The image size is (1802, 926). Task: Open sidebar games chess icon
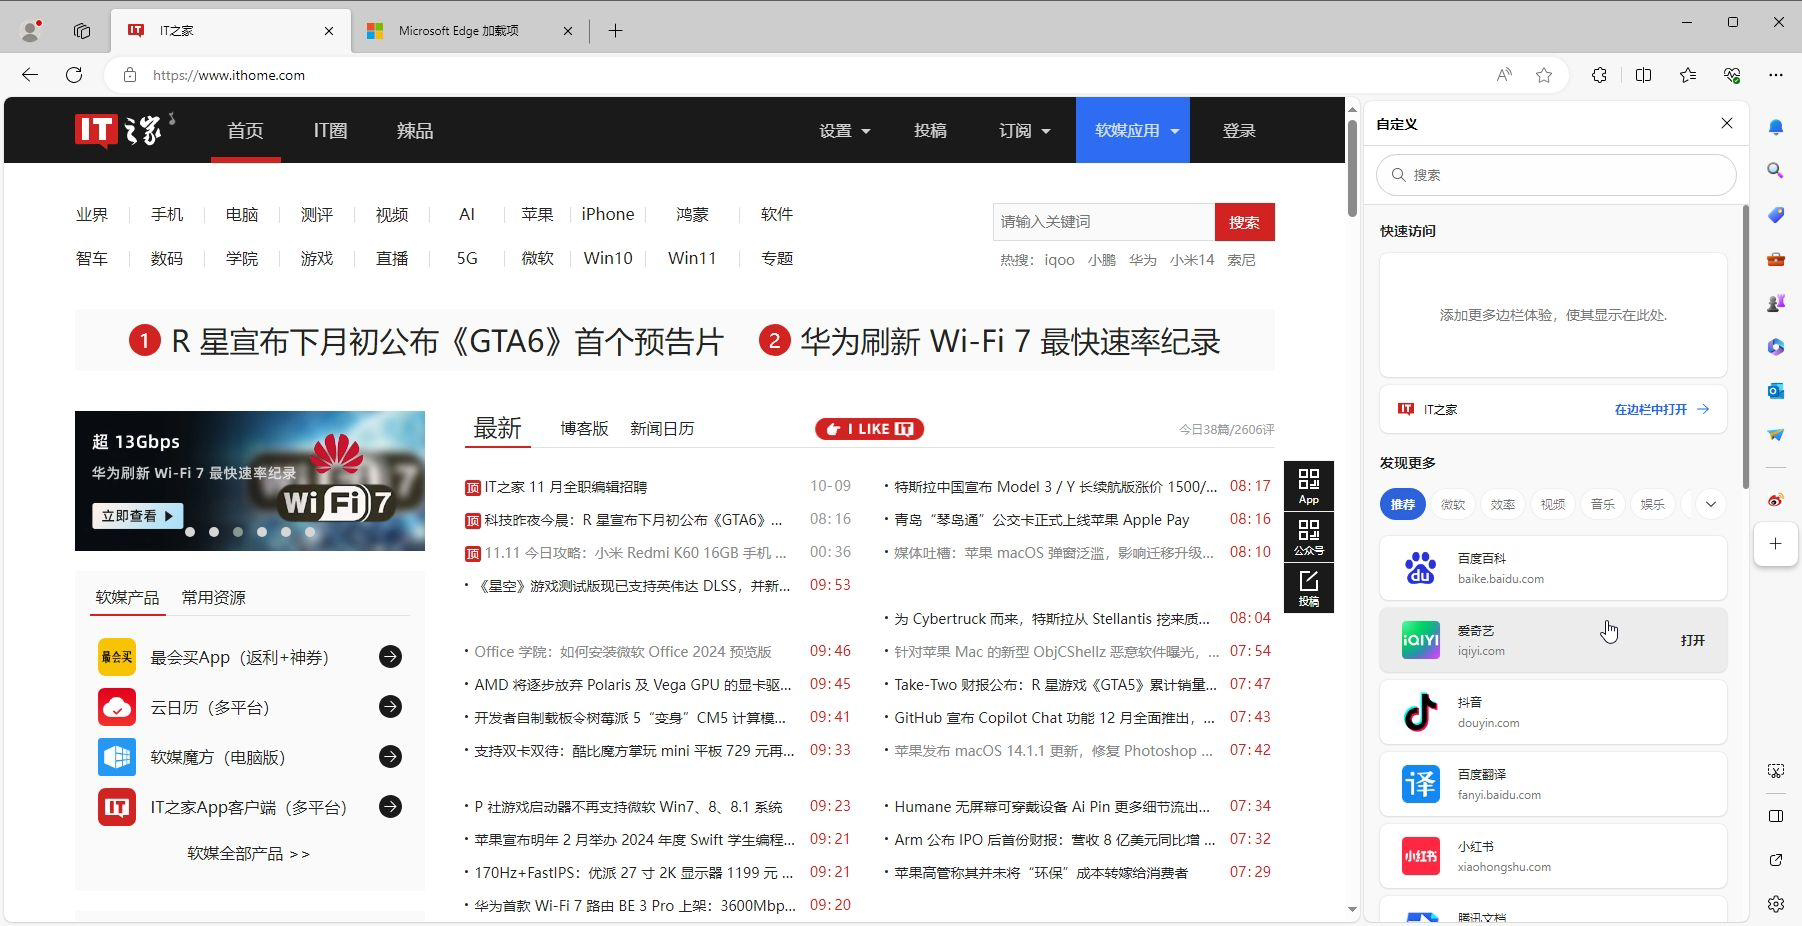coord(1776,303)
